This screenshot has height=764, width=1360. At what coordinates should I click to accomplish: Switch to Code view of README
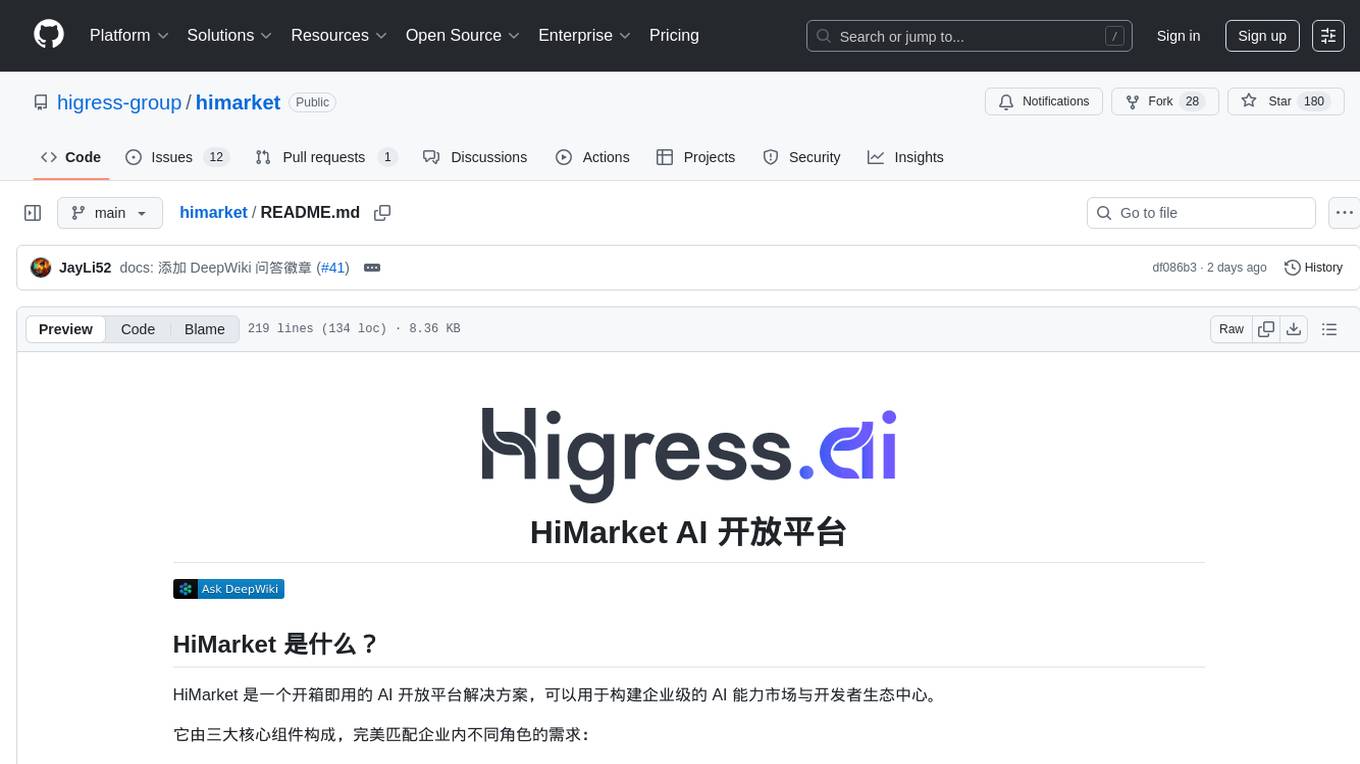pyautogui.click(x=138, y=329)
